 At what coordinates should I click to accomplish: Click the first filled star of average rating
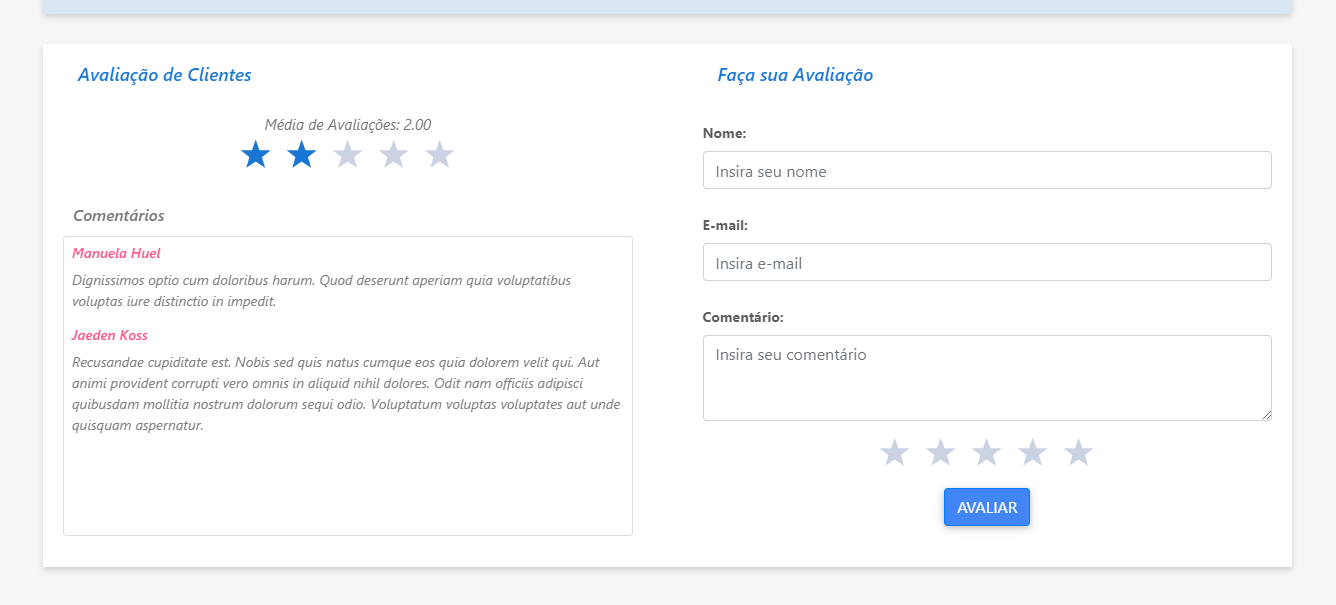click(256, 155)
